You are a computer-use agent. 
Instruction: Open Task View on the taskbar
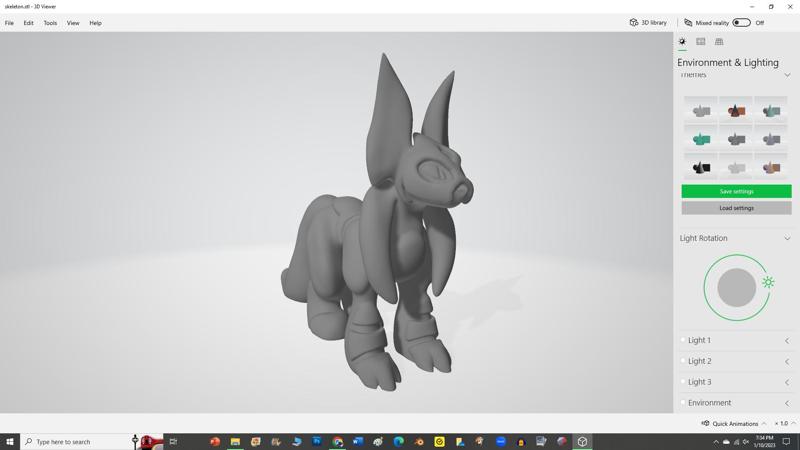click(x=173, y=441)
